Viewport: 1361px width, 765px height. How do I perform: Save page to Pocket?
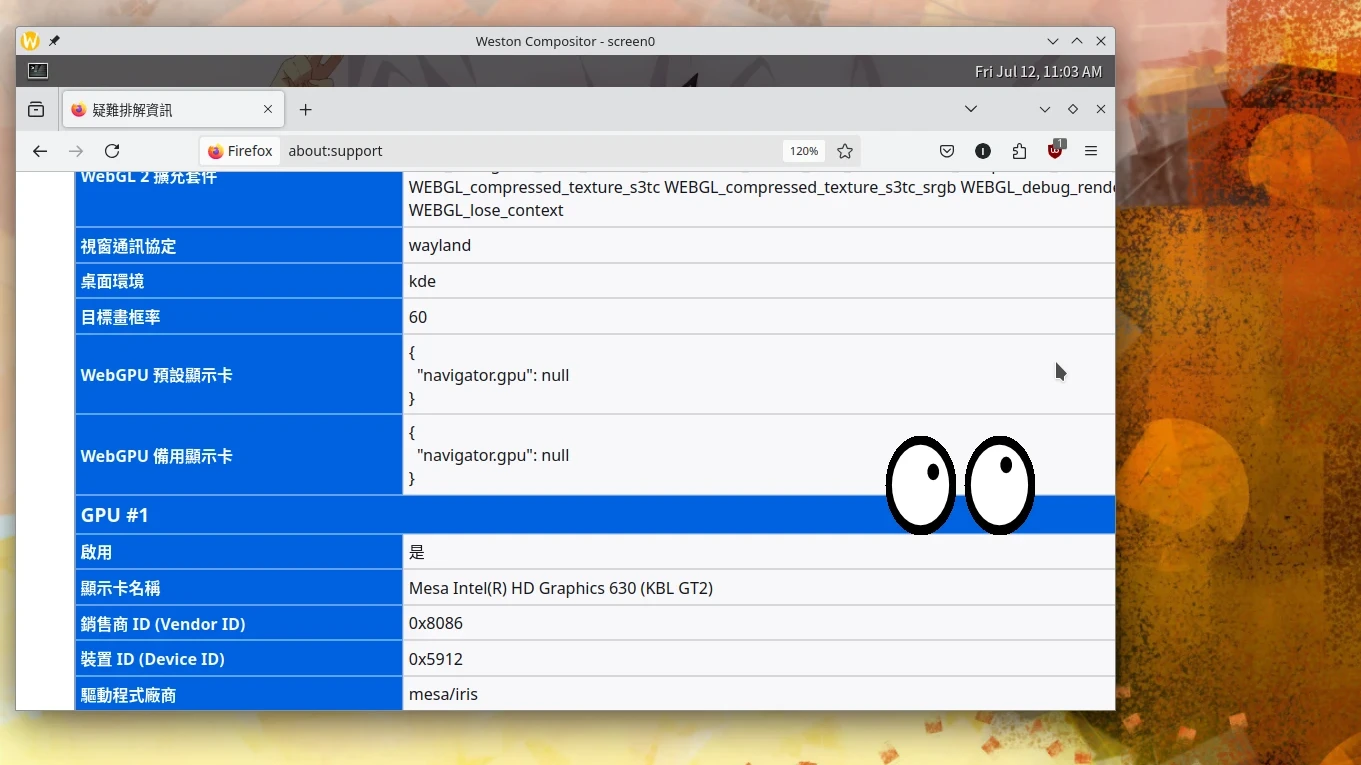click(946, 151)
